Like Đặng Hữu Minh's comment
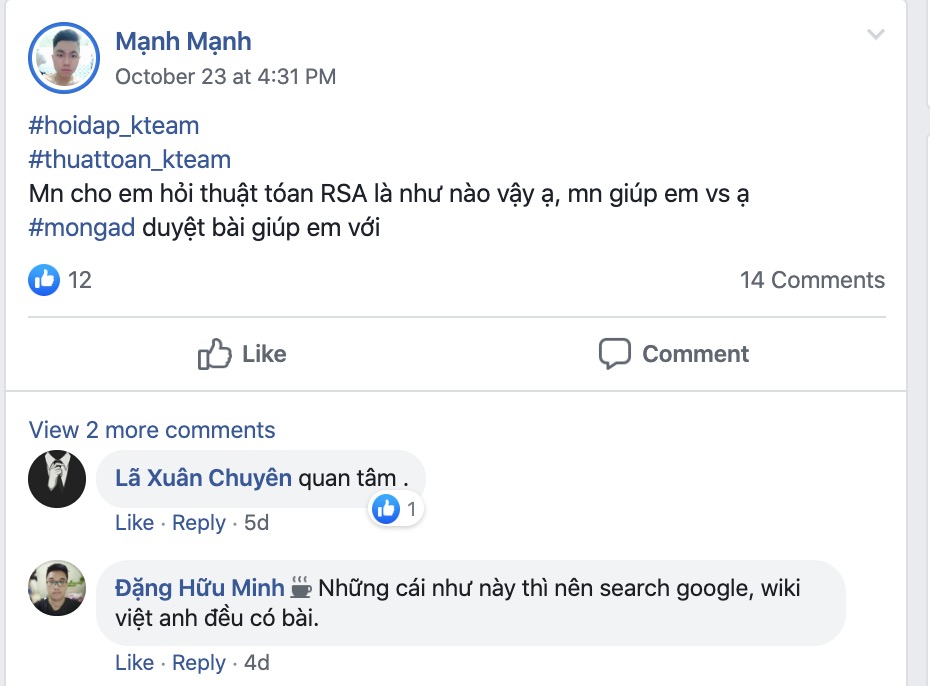The height and width of the screenshot is (686, 930). click(x=134, y=662)
